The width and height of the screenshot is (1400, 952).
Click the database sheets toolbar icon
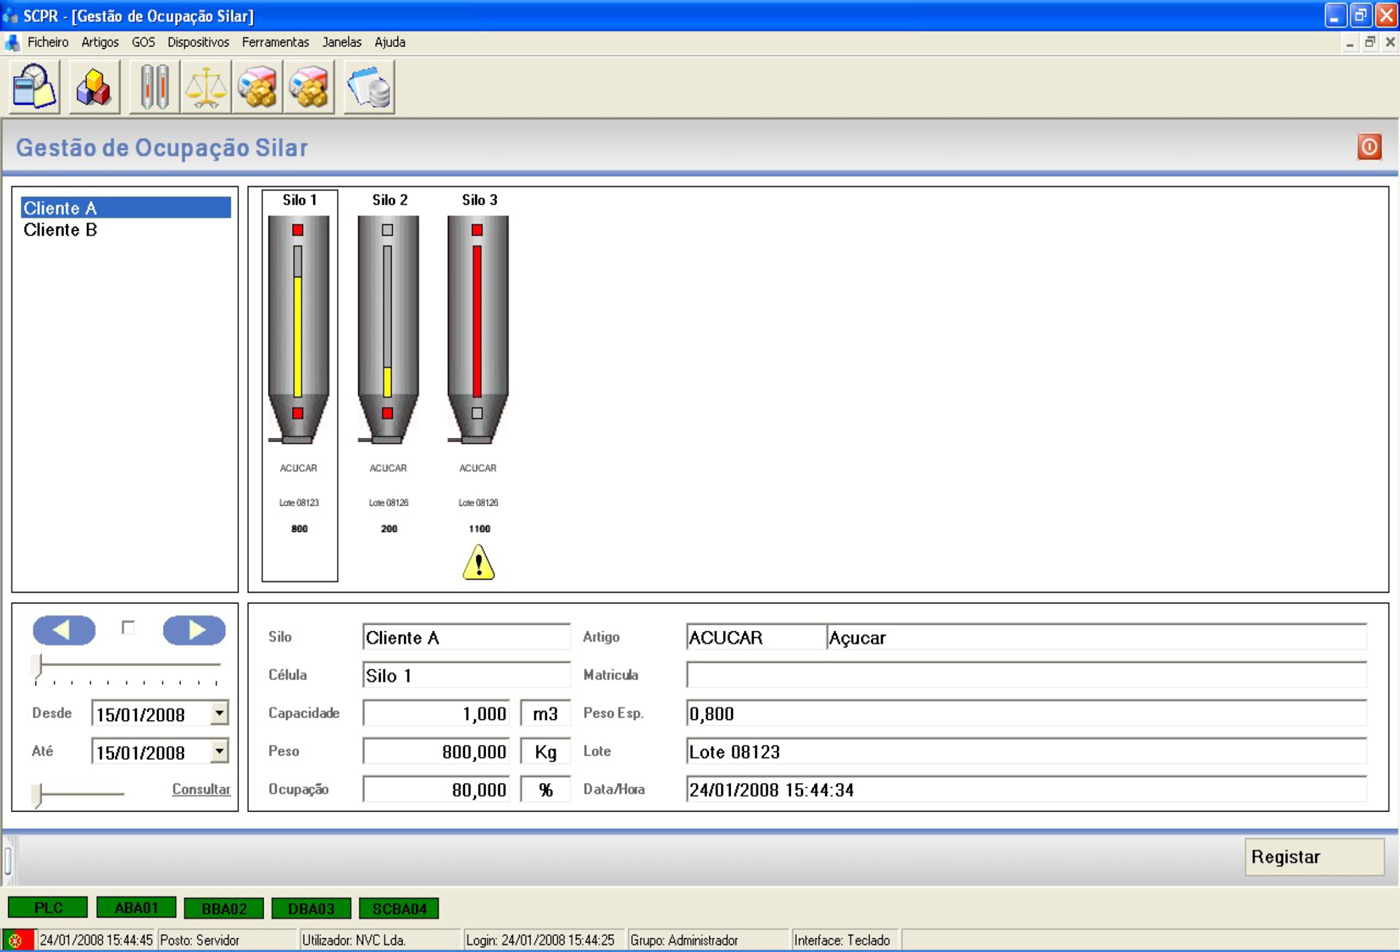pos(369,87)
